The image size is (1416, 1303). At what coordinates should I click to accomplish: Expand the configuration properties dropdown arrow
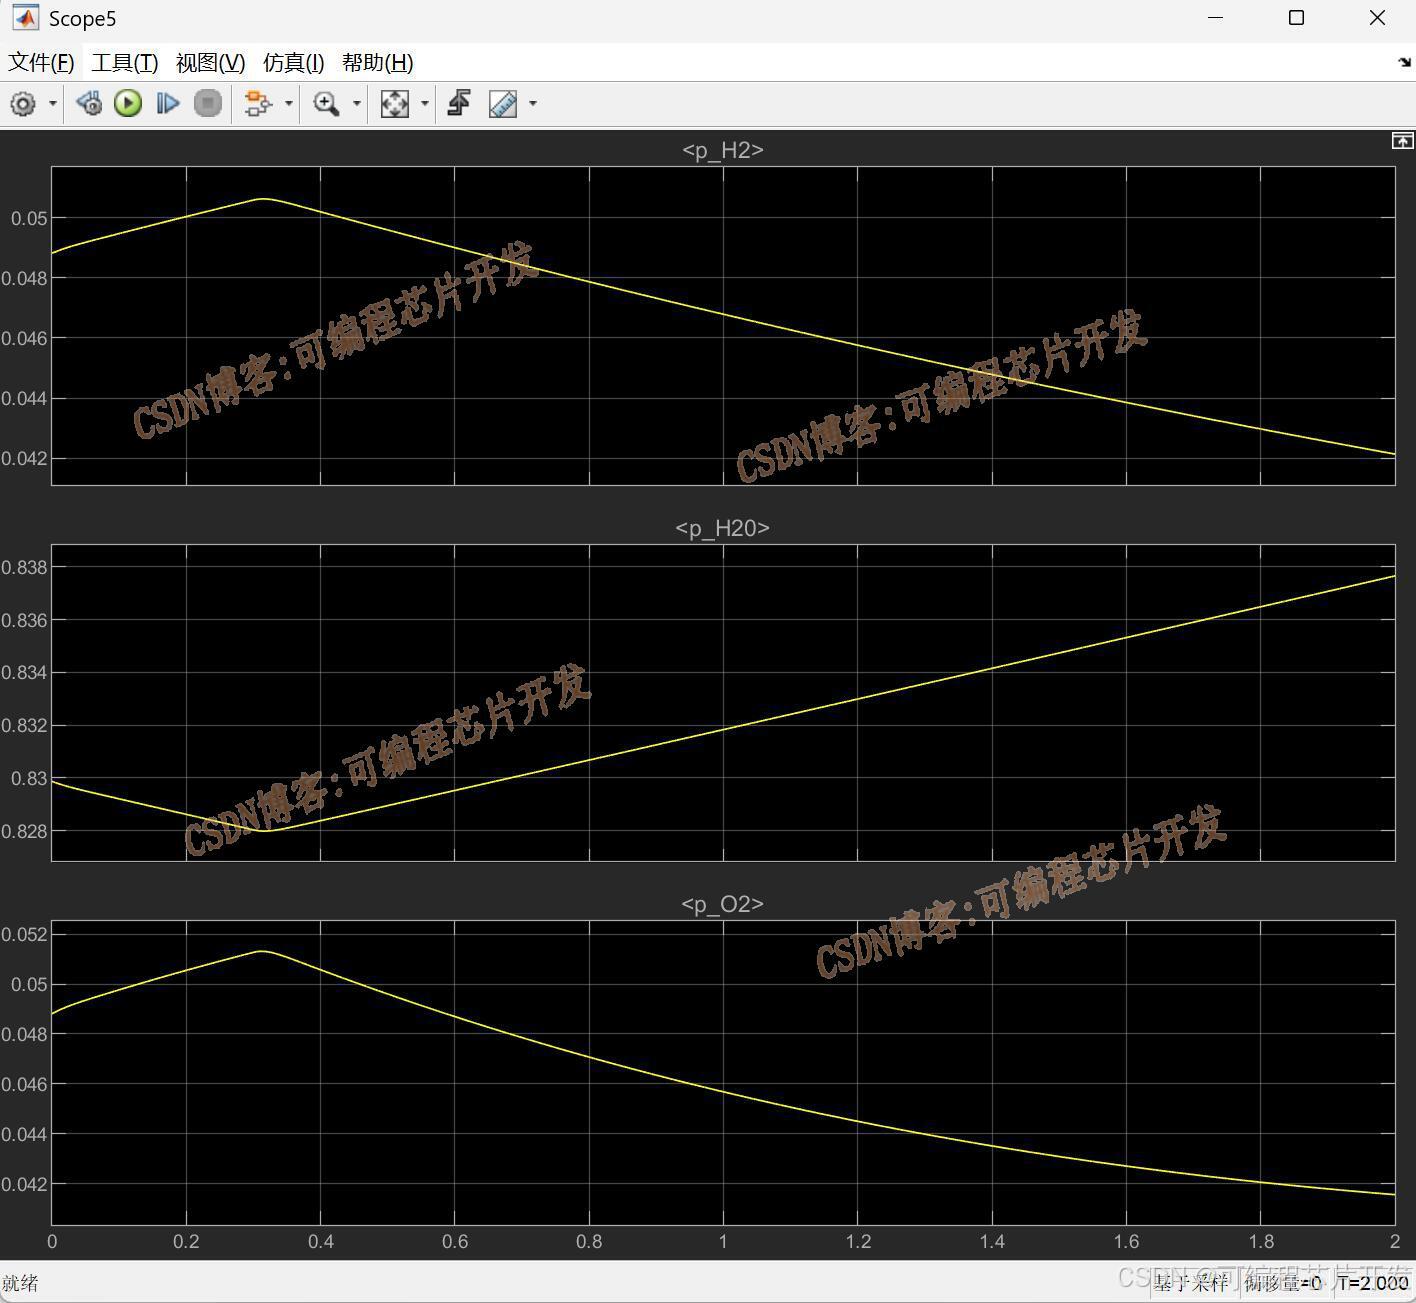click(x=53, y=104)
